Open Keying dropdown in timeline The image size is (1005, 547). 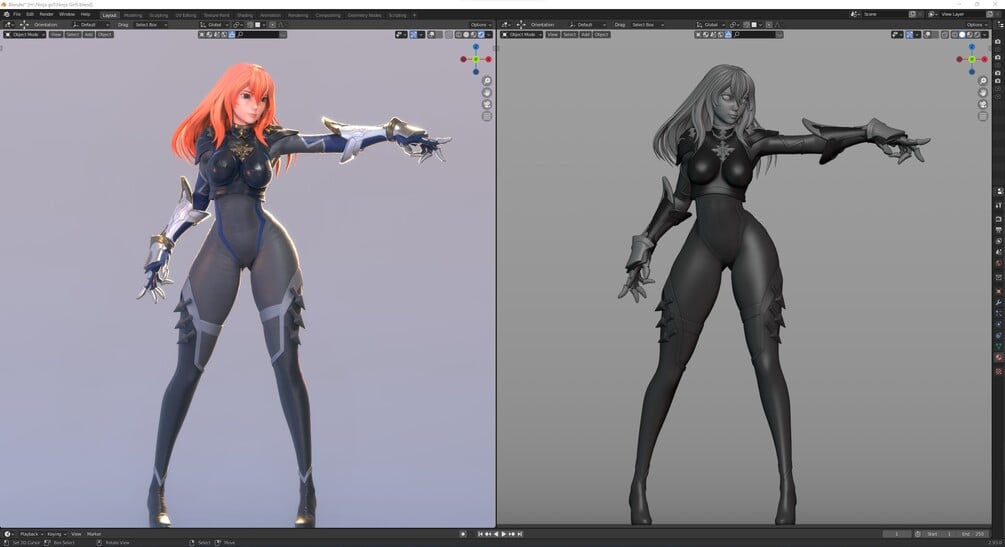(x=57, y=534)
